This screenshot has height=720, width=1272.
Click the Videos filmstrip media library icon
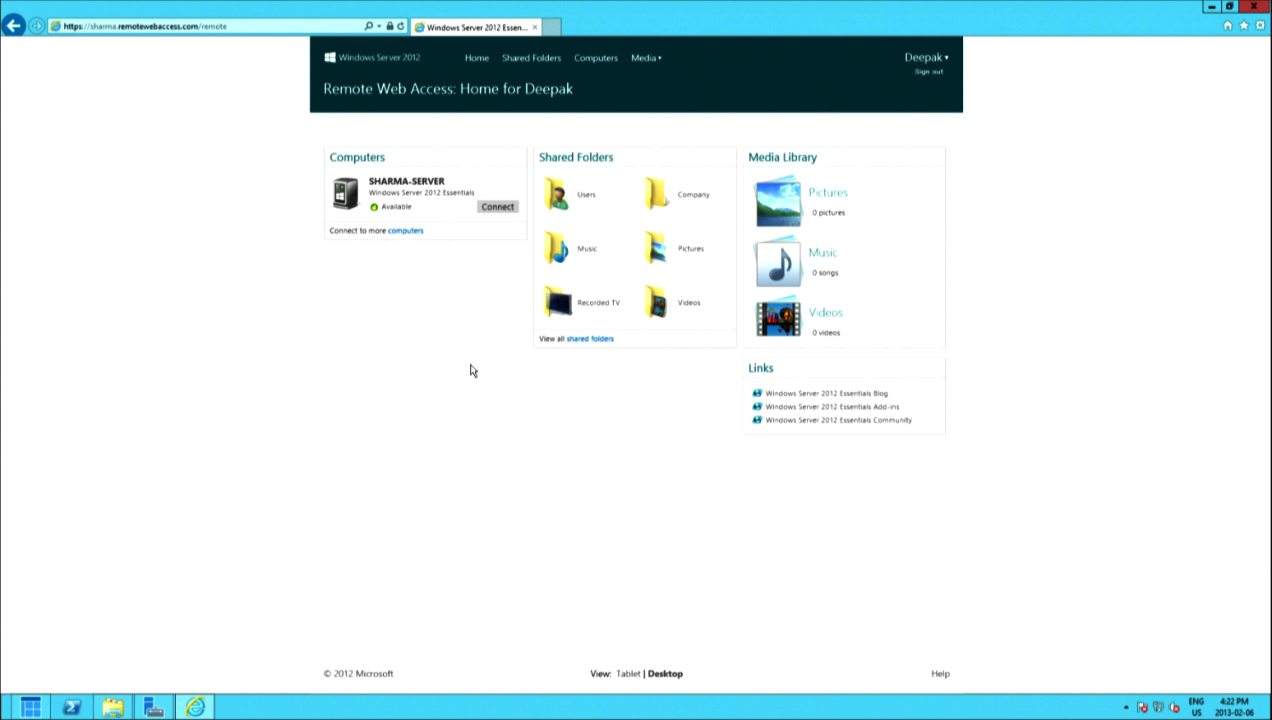pos(778,319)
